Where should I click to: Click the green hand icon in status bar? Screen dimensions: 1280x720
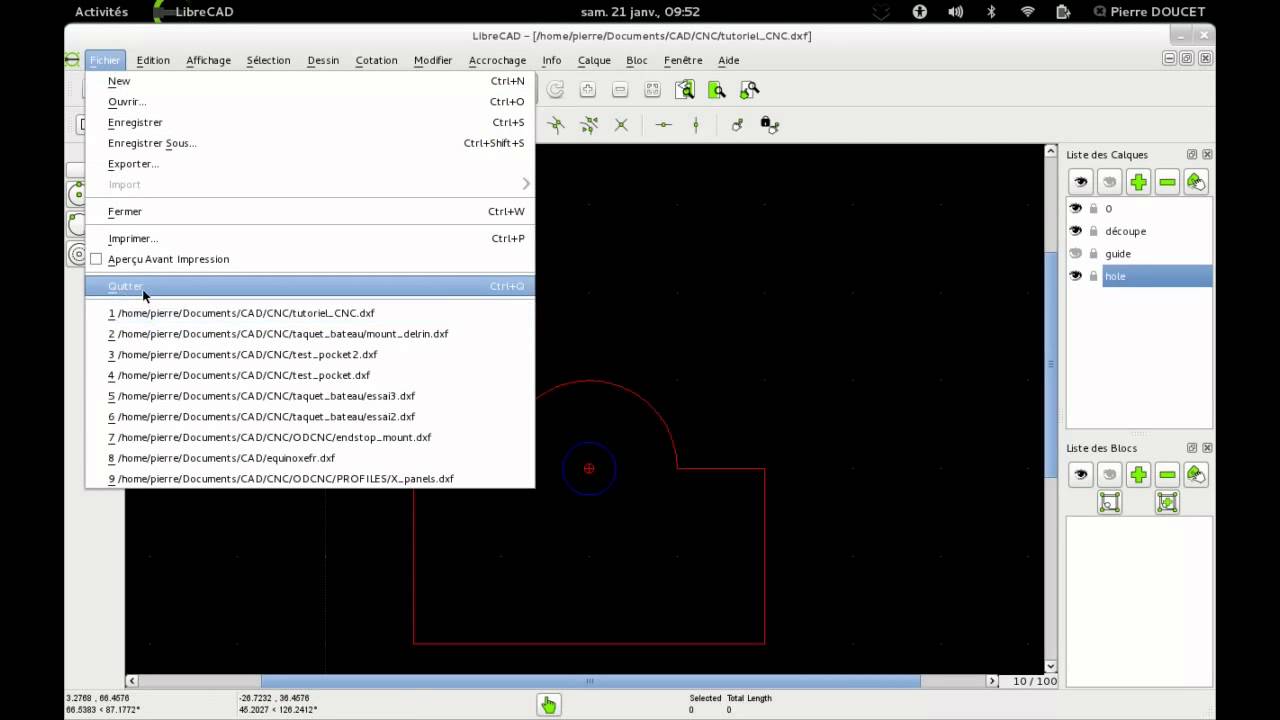pos(548,705)
